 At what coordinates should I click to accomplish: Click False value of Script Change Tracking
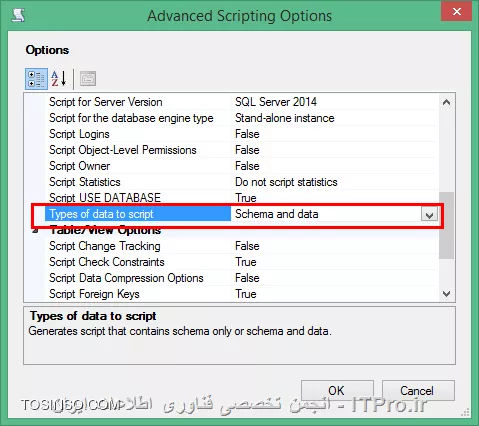(247, 246)
